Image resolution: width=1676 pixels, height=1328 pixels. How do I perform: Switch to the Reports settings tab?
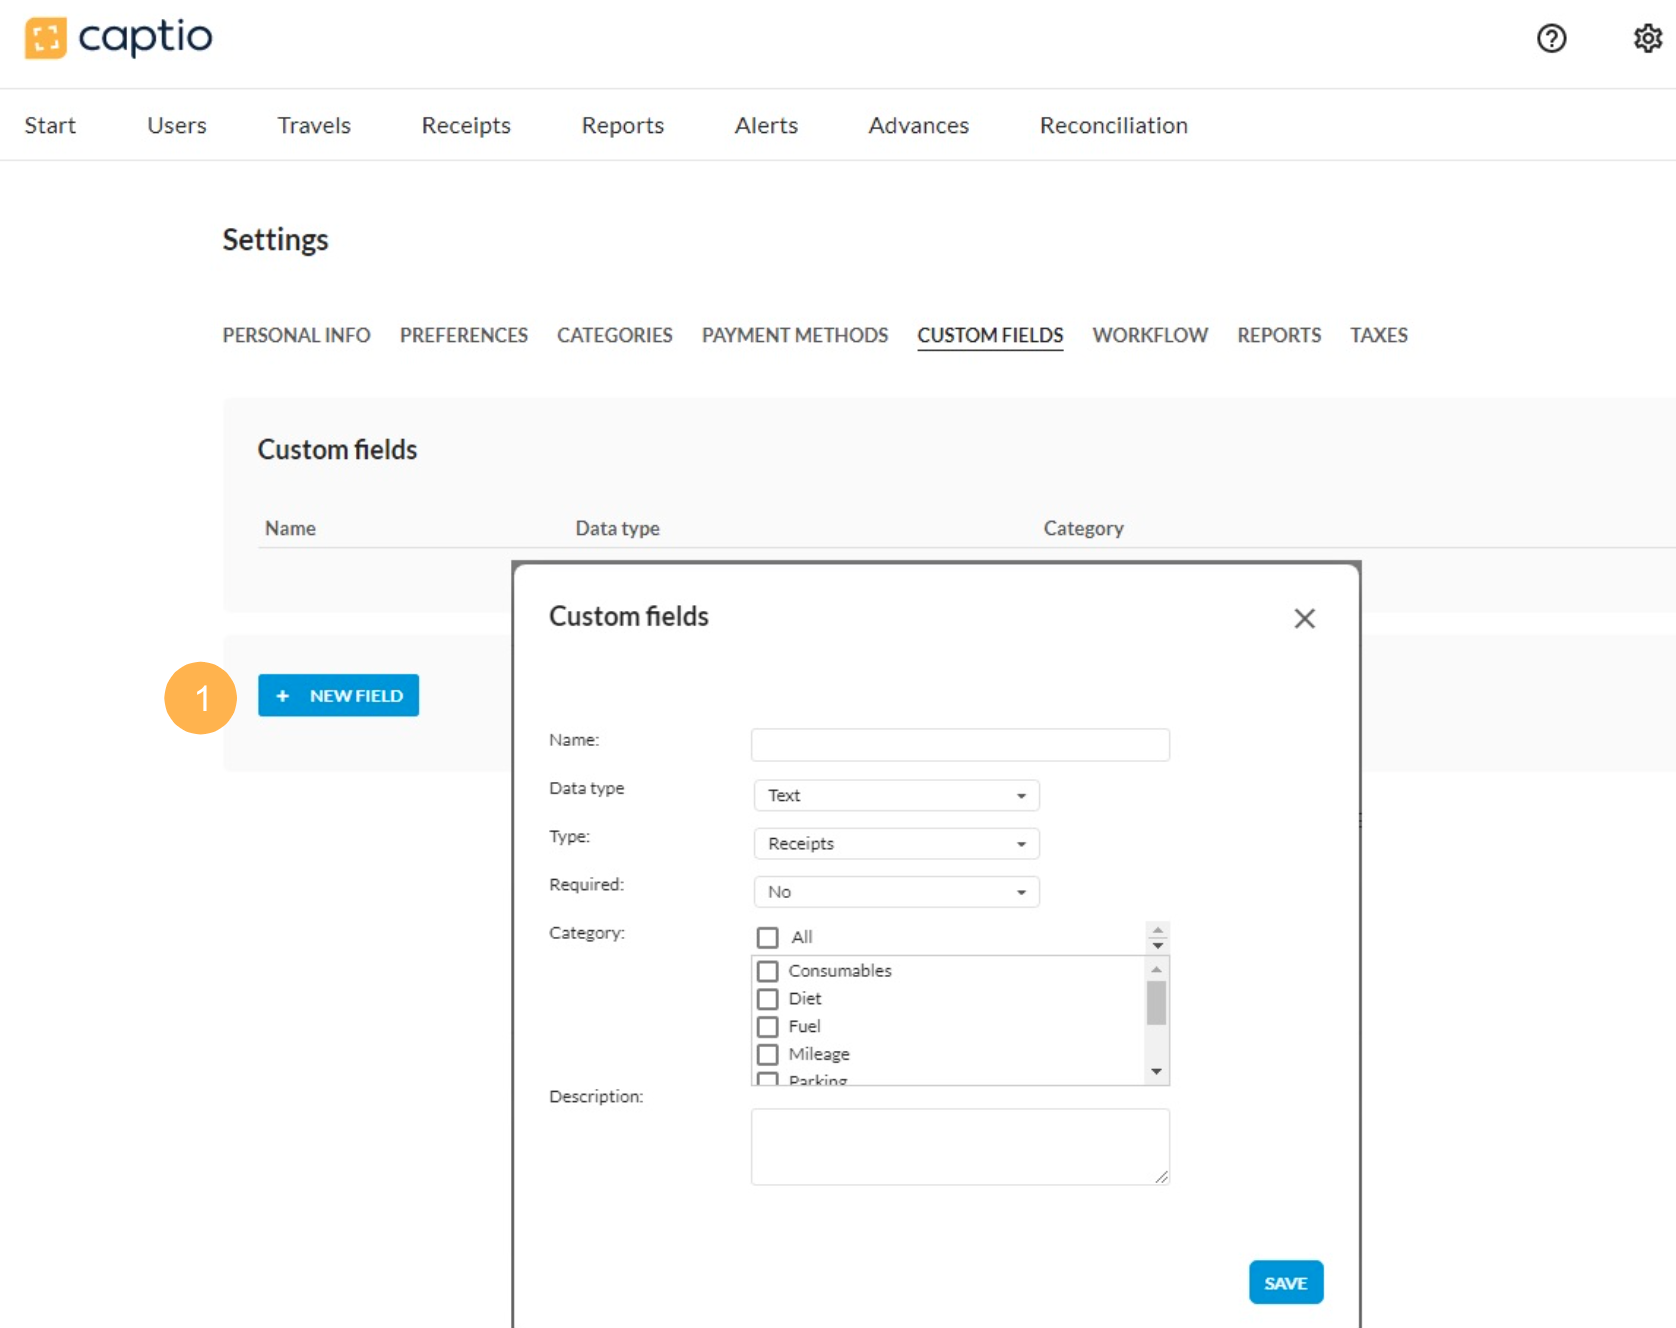tap(1279, 335)
